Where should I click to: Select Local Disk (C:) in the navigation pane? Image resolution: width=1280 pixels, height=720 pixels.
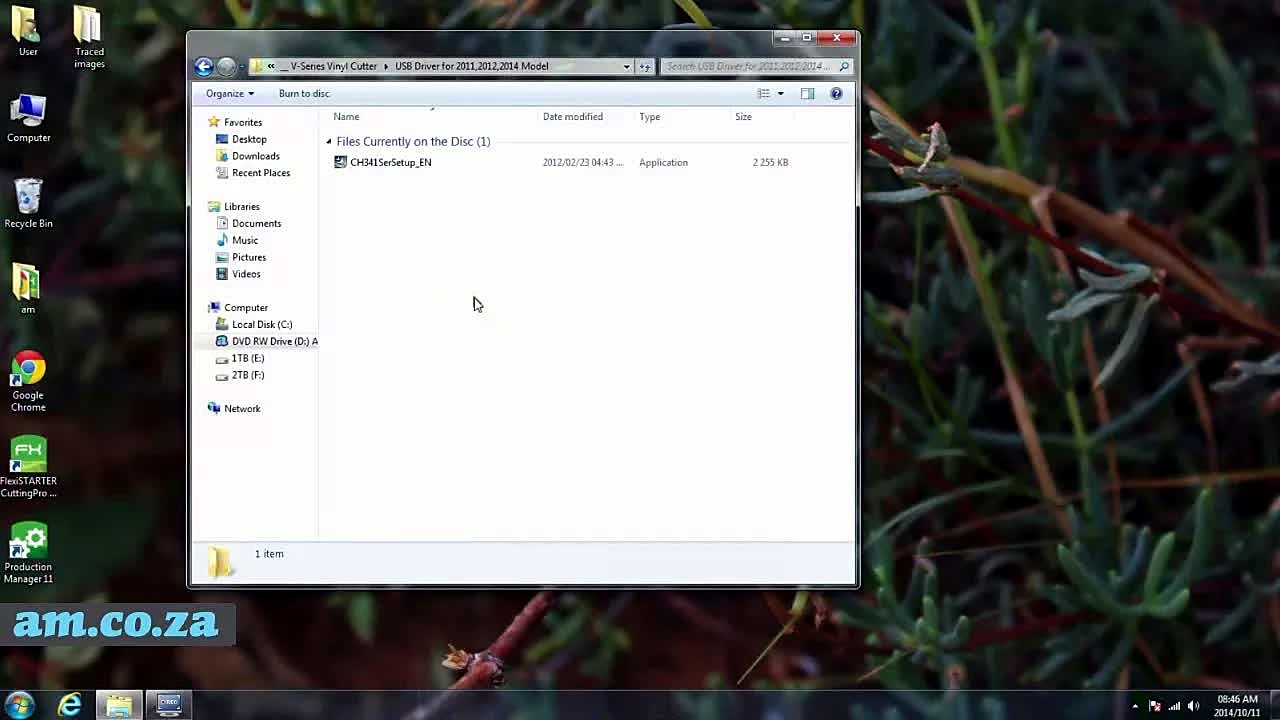pyautogui.click(x=262, y=325)
